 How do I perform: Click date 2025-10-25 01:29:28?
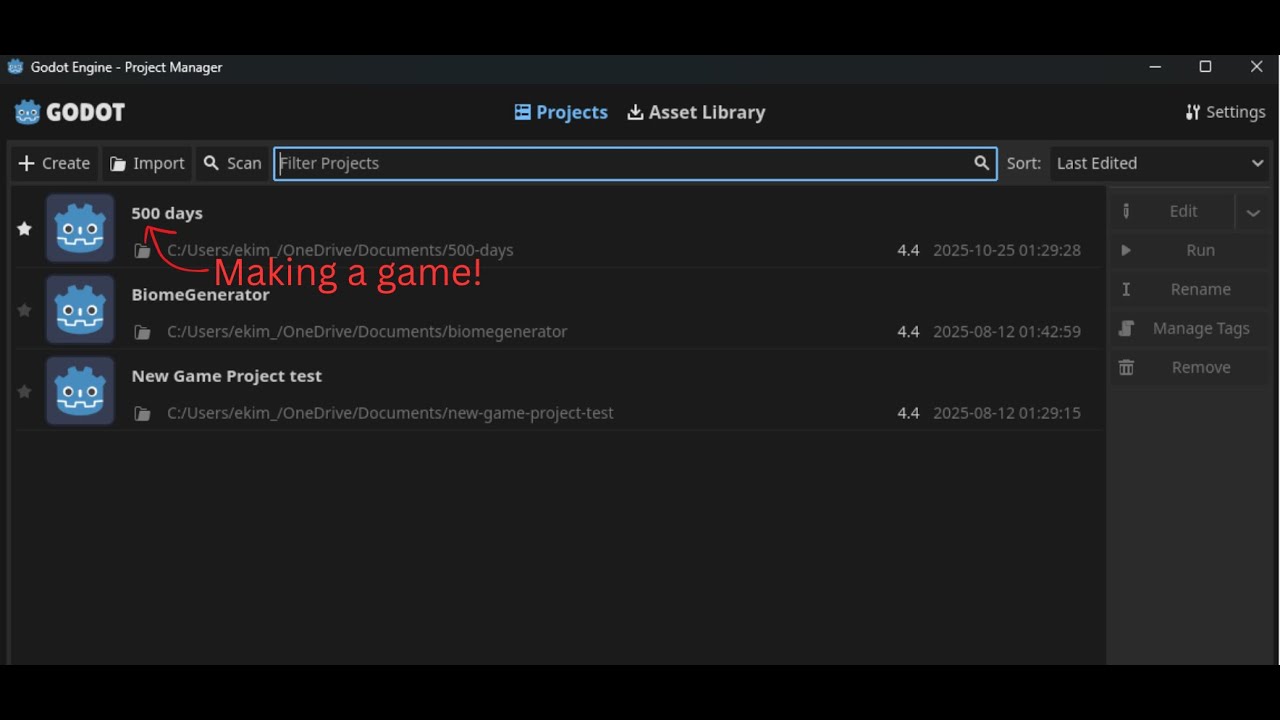click(1007, 250)
